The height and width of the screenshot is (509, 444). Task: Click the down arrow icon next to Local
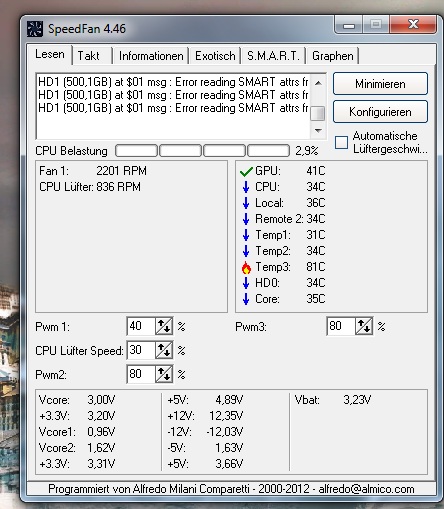point(246,203)
